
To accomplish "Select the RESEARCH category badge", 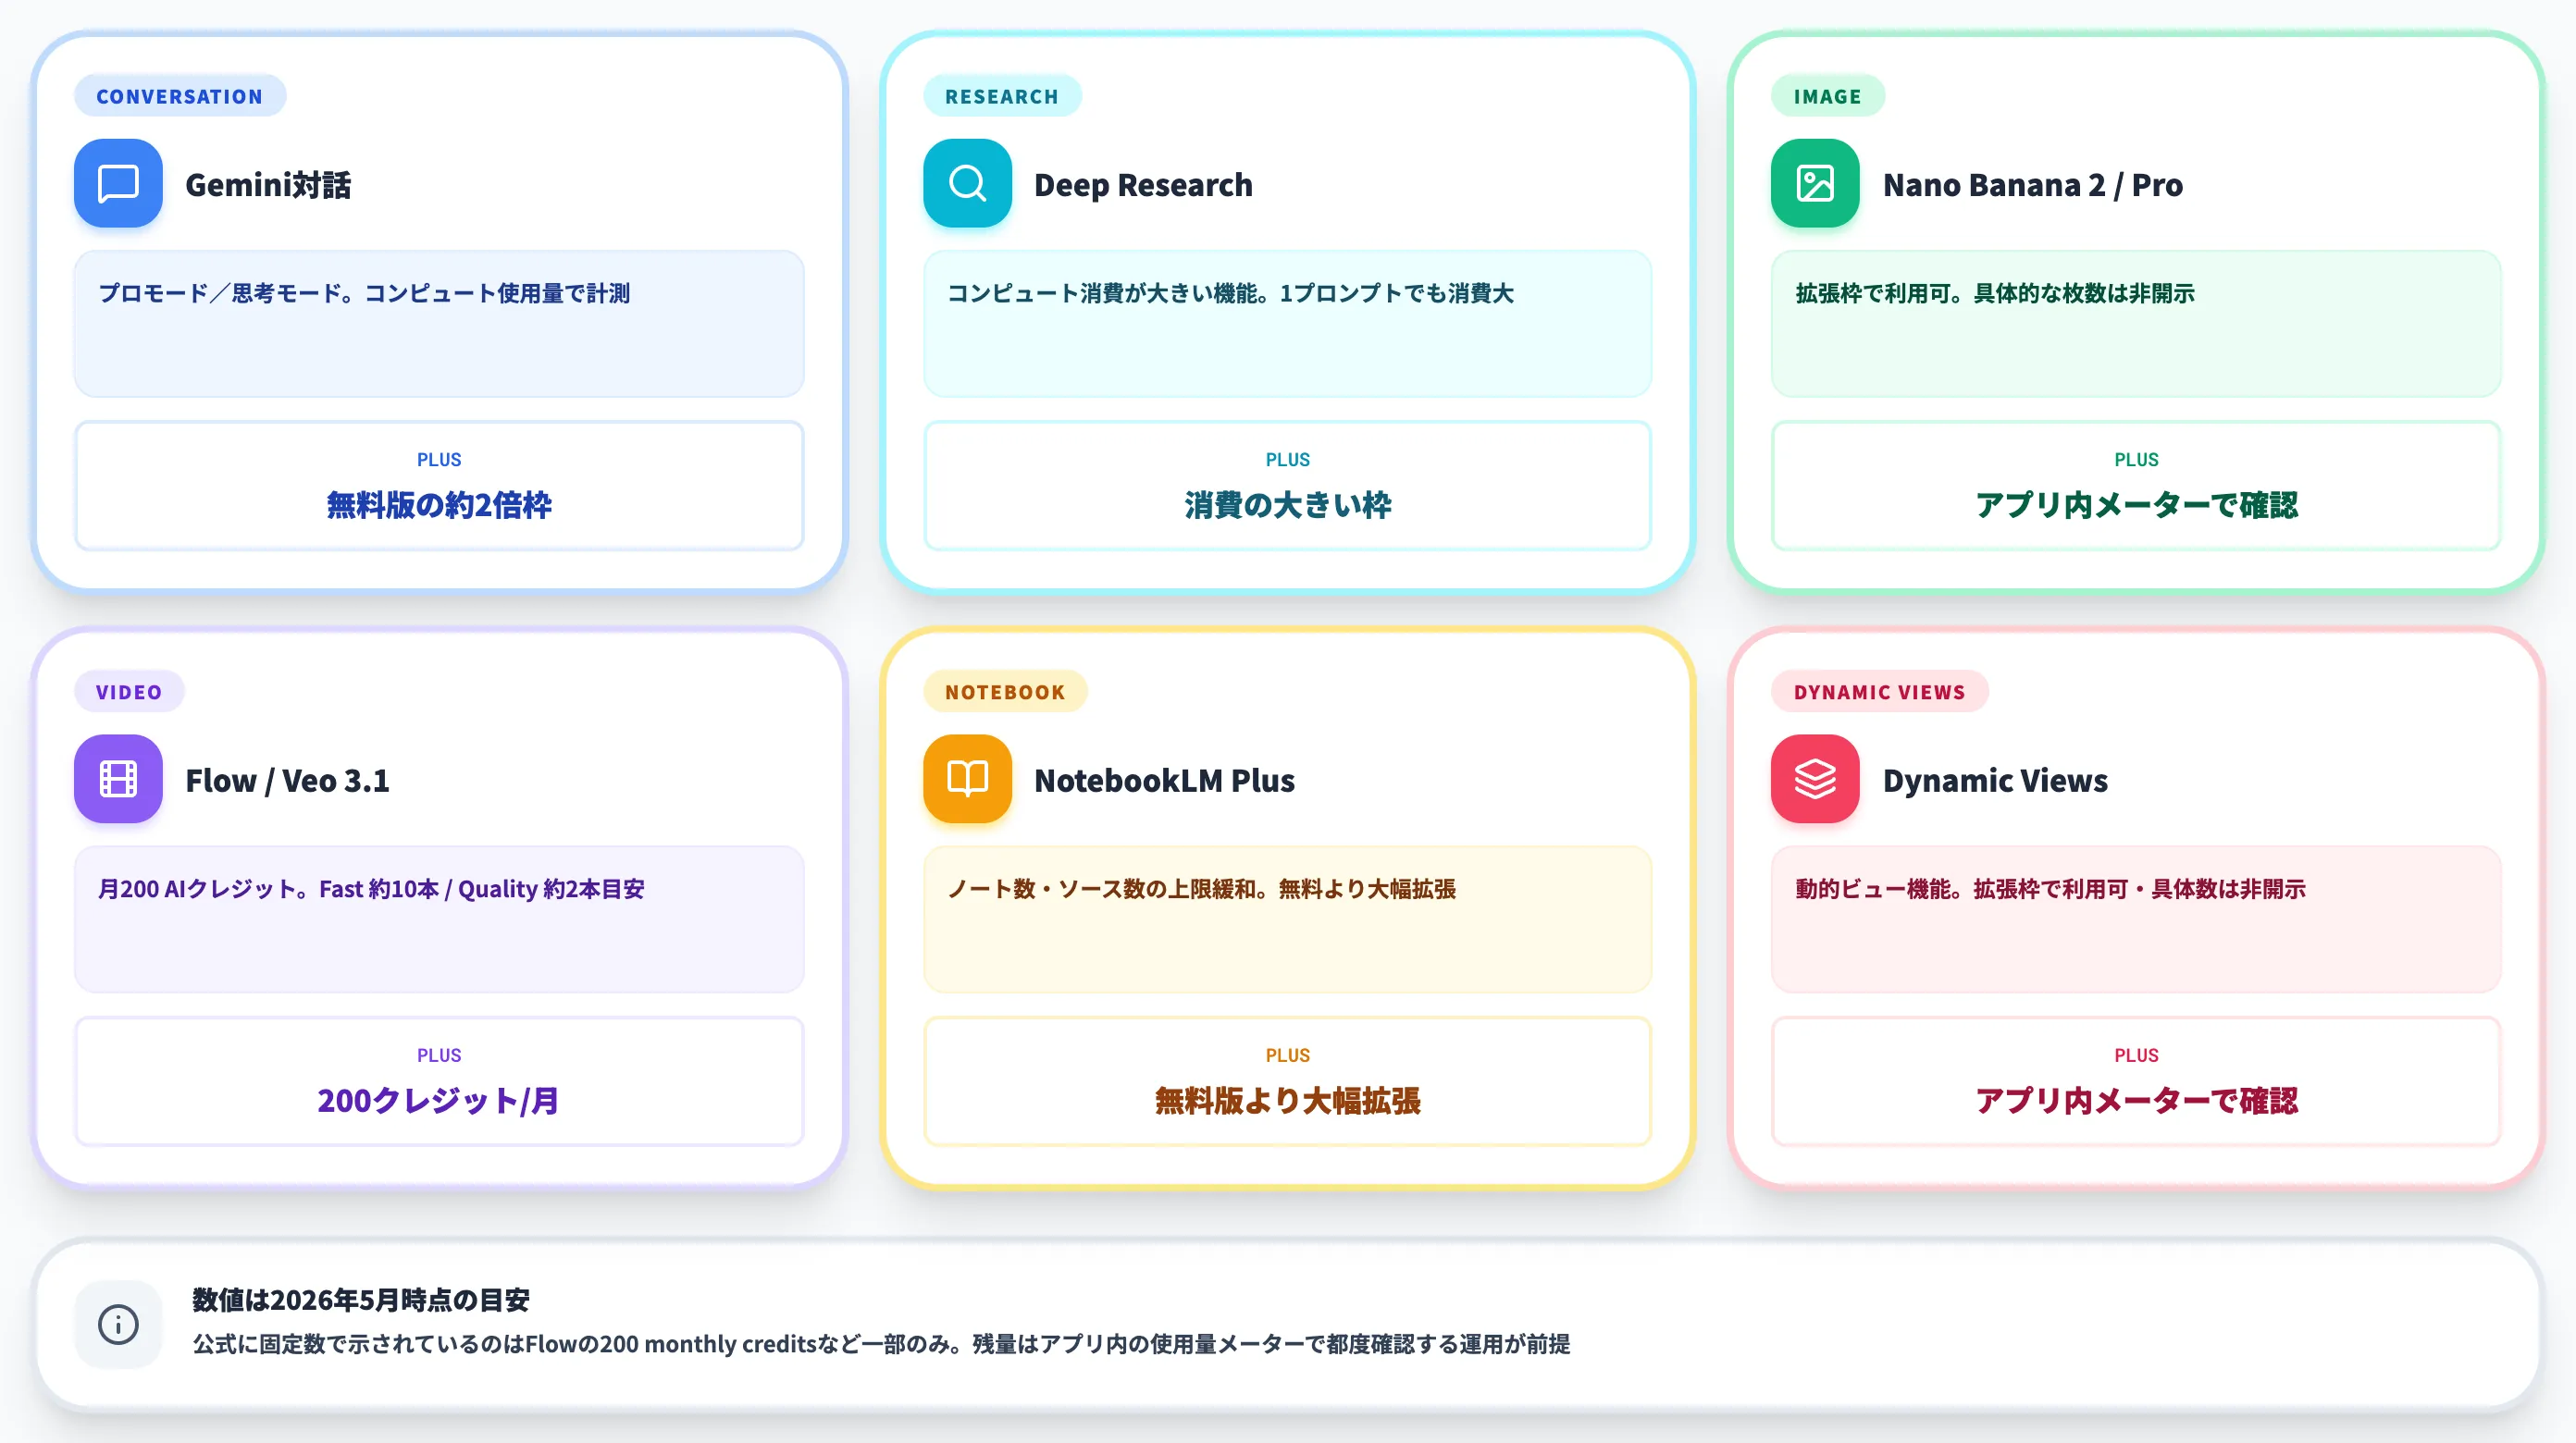I will pos(1002,96).
